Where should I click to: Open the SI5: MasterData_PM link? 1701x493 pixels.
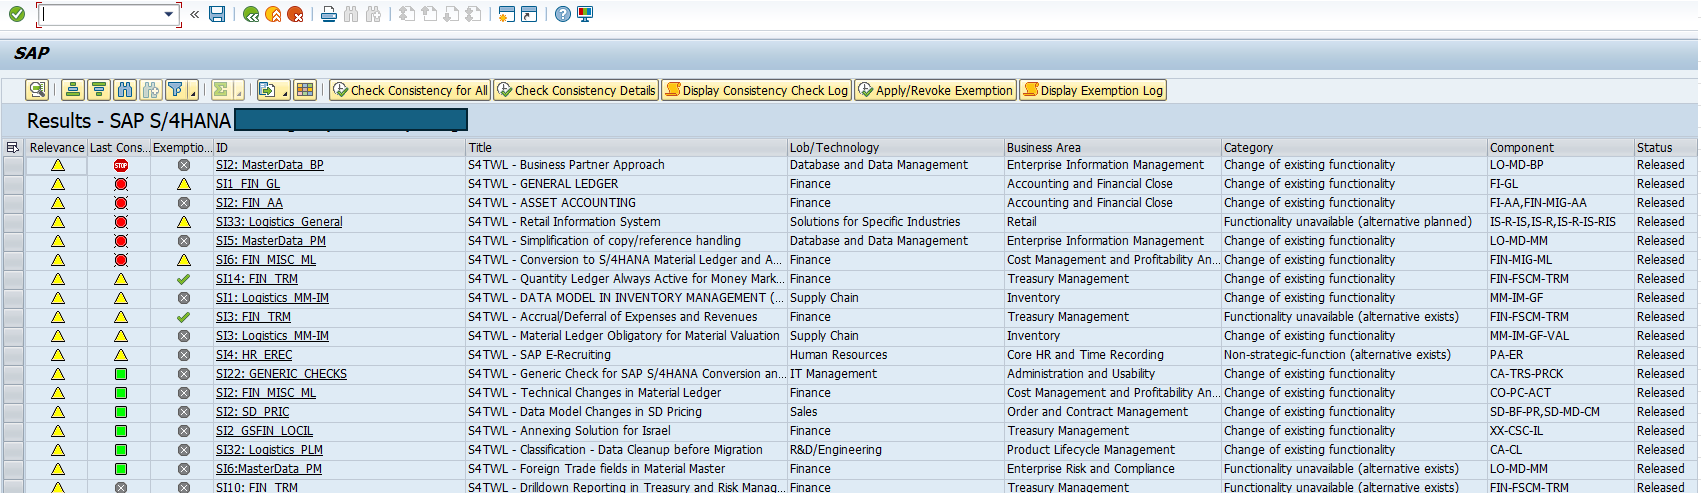(x=271, y=241)
